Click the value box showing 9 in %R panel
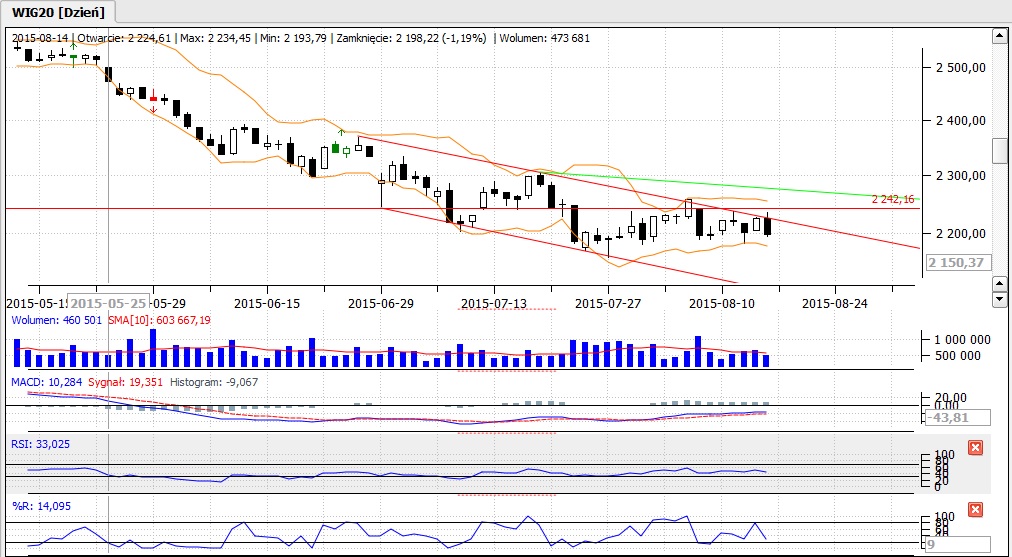This screenshot has height=557, width=1012. (x=957, y=544)
